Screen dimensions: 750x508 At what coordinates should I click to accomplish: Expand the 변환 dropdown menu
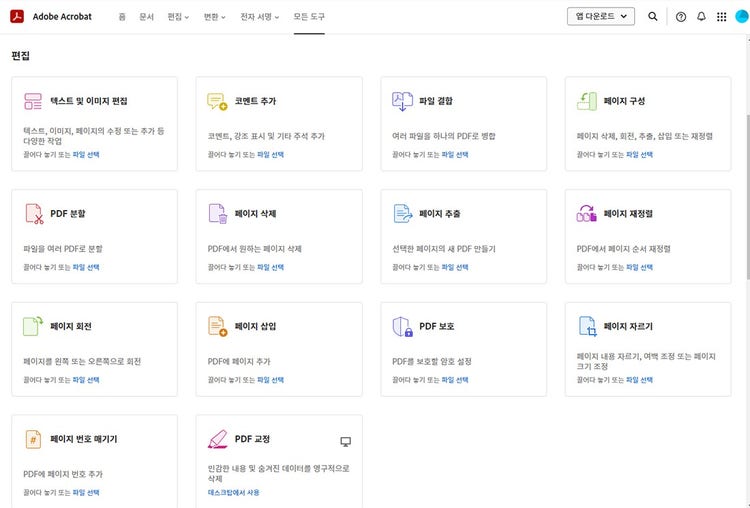pyautogui.click(x=215, y=17)
